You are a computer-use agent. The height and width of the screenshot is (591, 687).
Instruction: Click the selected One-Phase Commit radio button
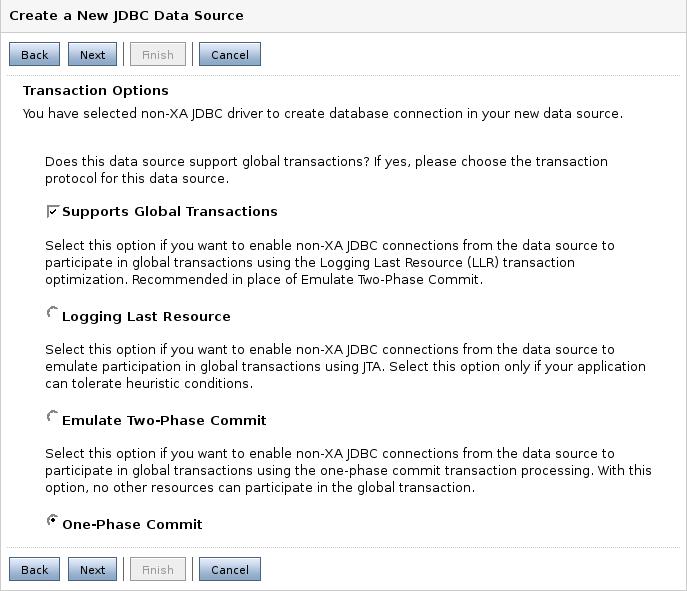point(52,520)
